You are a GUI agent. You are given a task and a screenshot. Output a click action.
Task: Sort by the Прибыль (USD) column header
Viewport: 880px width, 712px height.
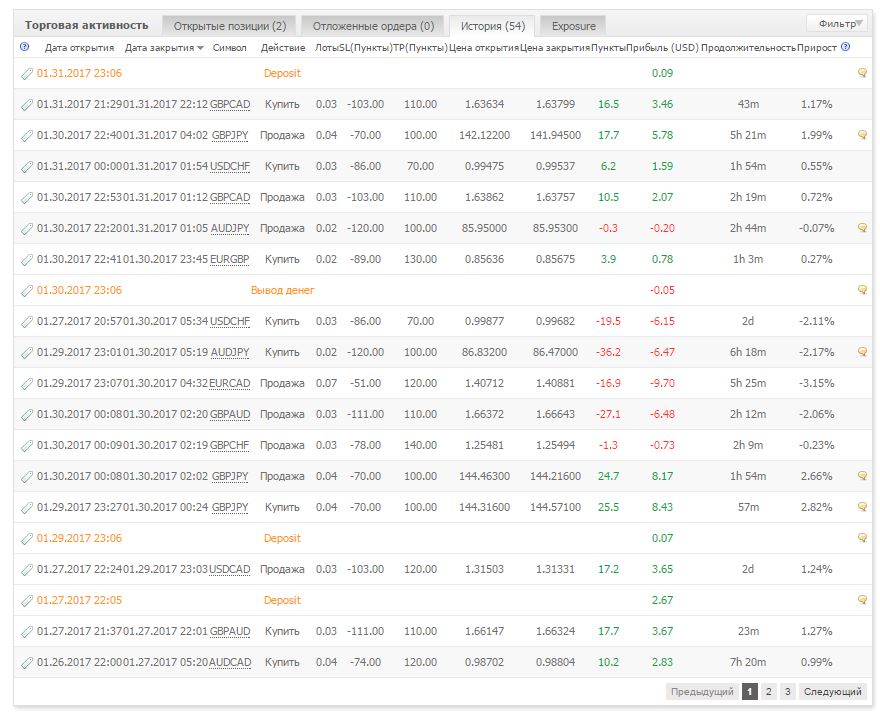click(x=662, y=48)
